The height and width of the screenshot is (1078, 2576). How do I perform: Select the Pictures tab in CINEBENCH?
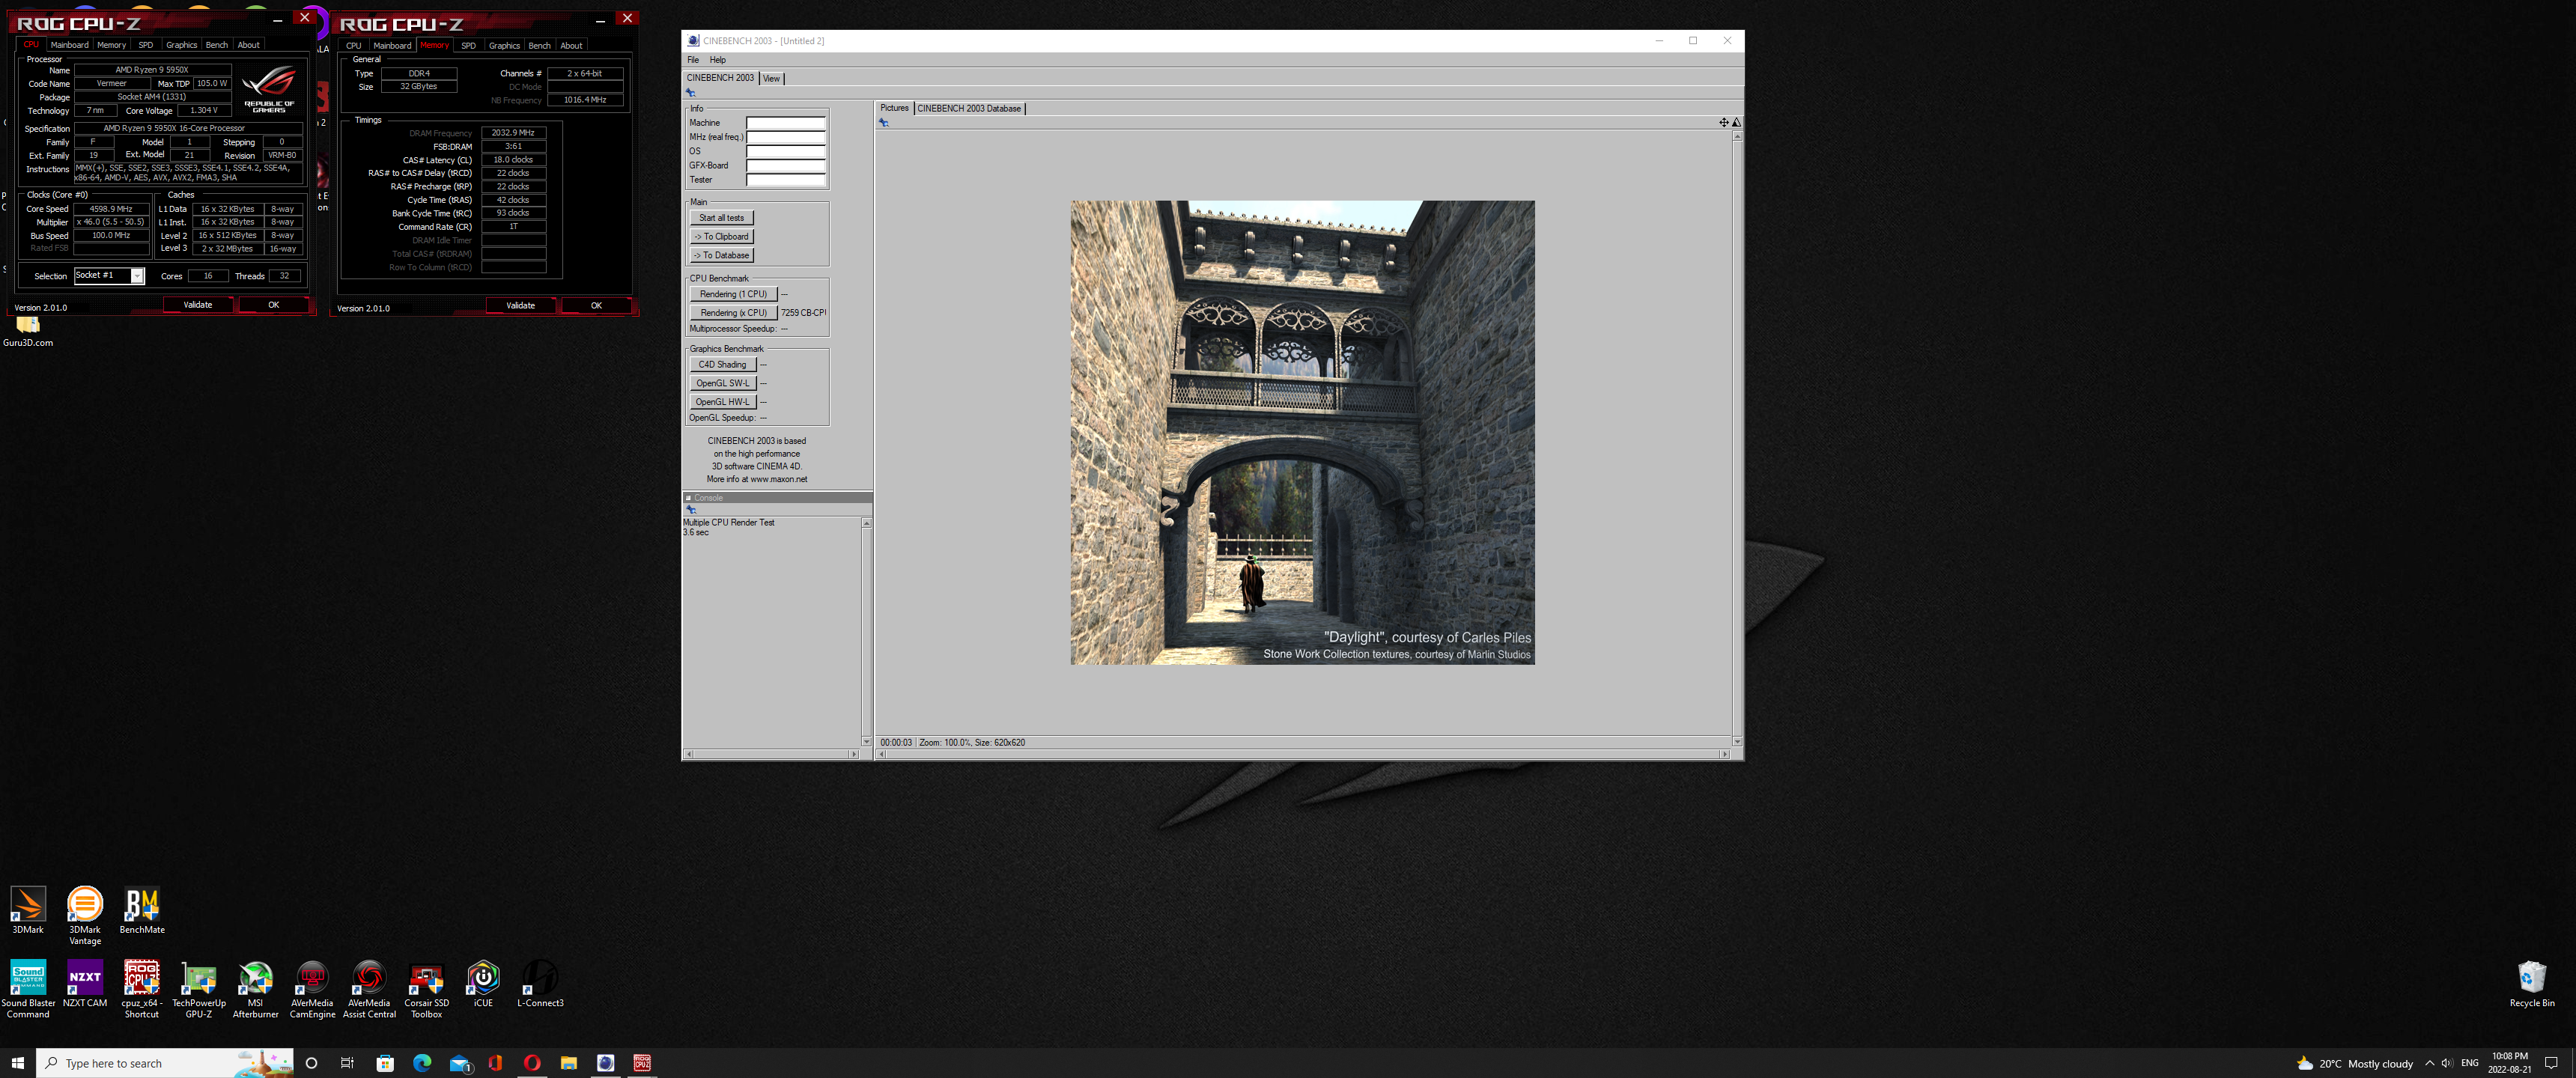coord(894,108)
